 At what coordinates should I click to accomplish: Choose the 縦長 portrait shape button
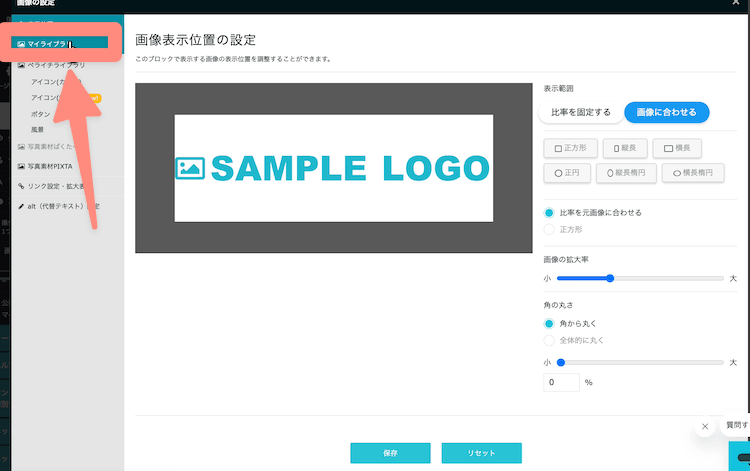tap(625, 148)
